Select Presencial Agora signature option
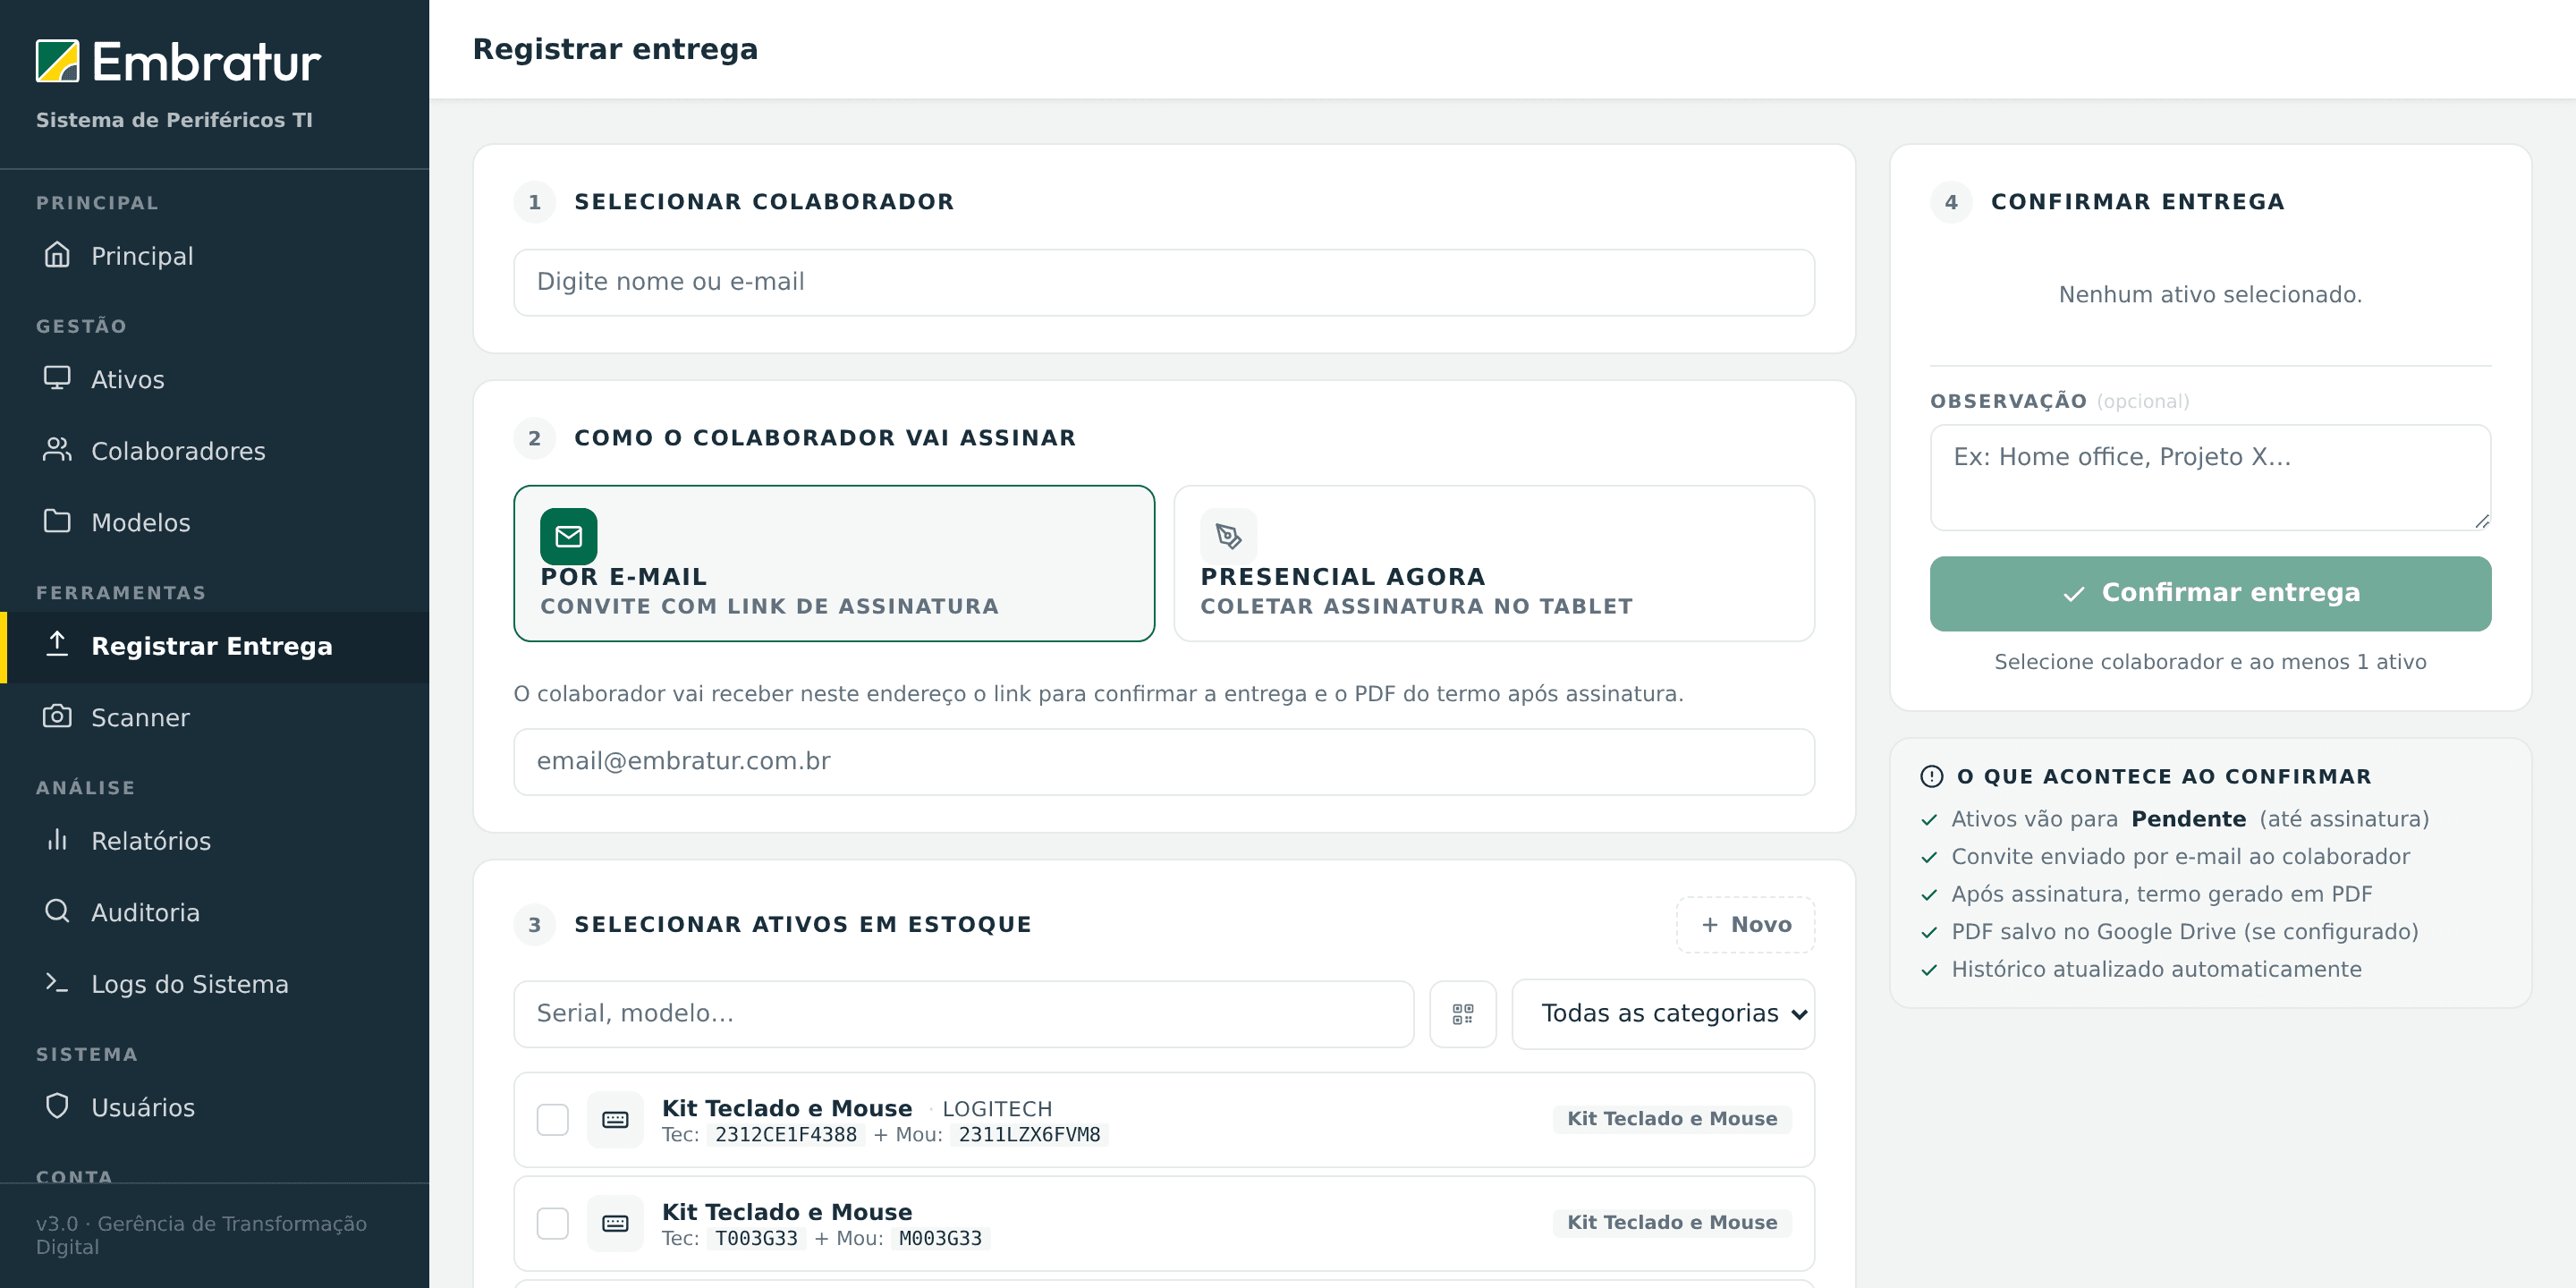 click(x=1494, y=563)
